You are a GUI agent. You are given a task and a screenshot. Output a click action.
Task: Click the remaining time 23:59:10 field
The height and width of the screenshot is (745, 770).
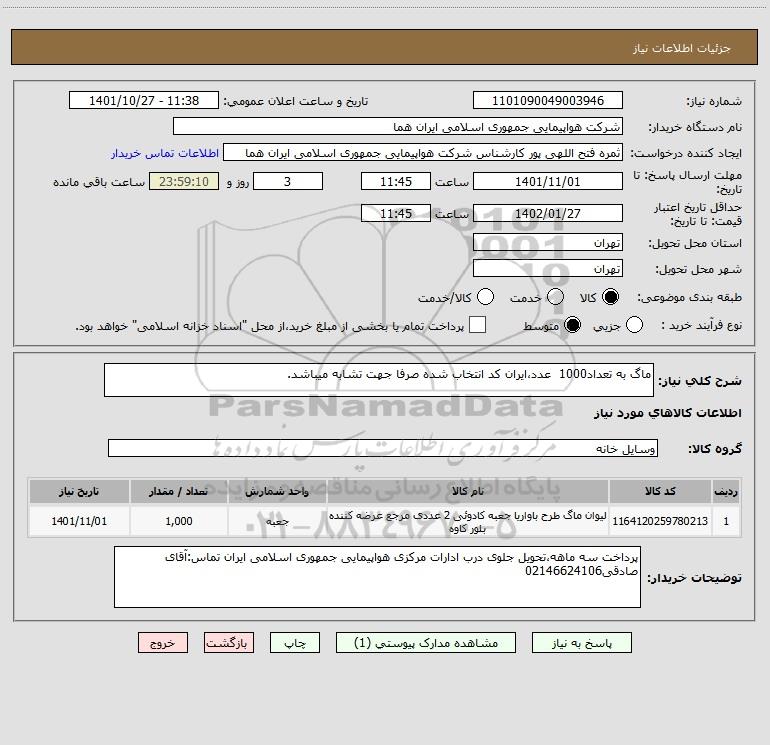pos(184,181)
